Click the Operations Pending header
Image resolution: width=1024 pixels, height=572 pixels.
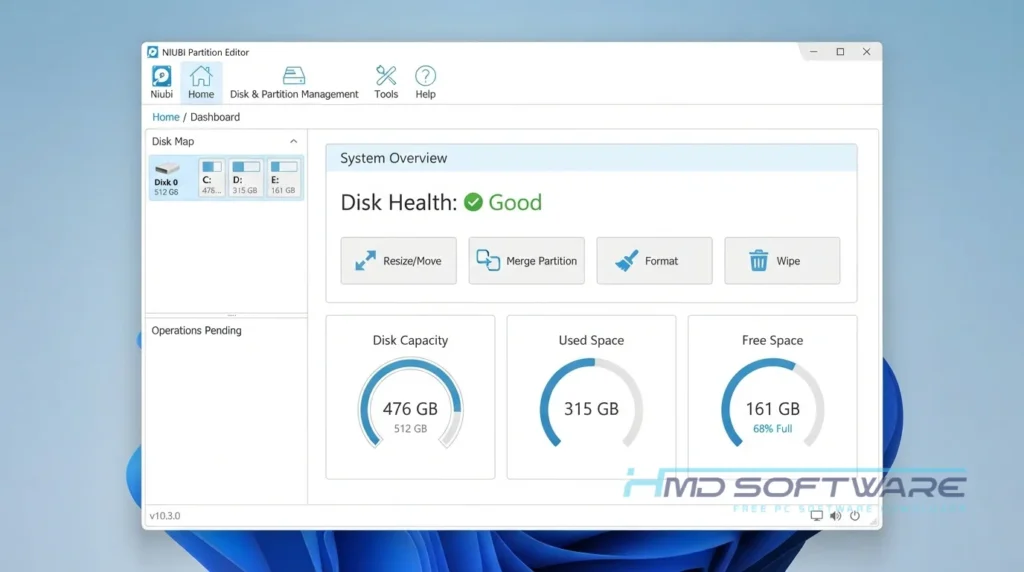tap(197, 330)
